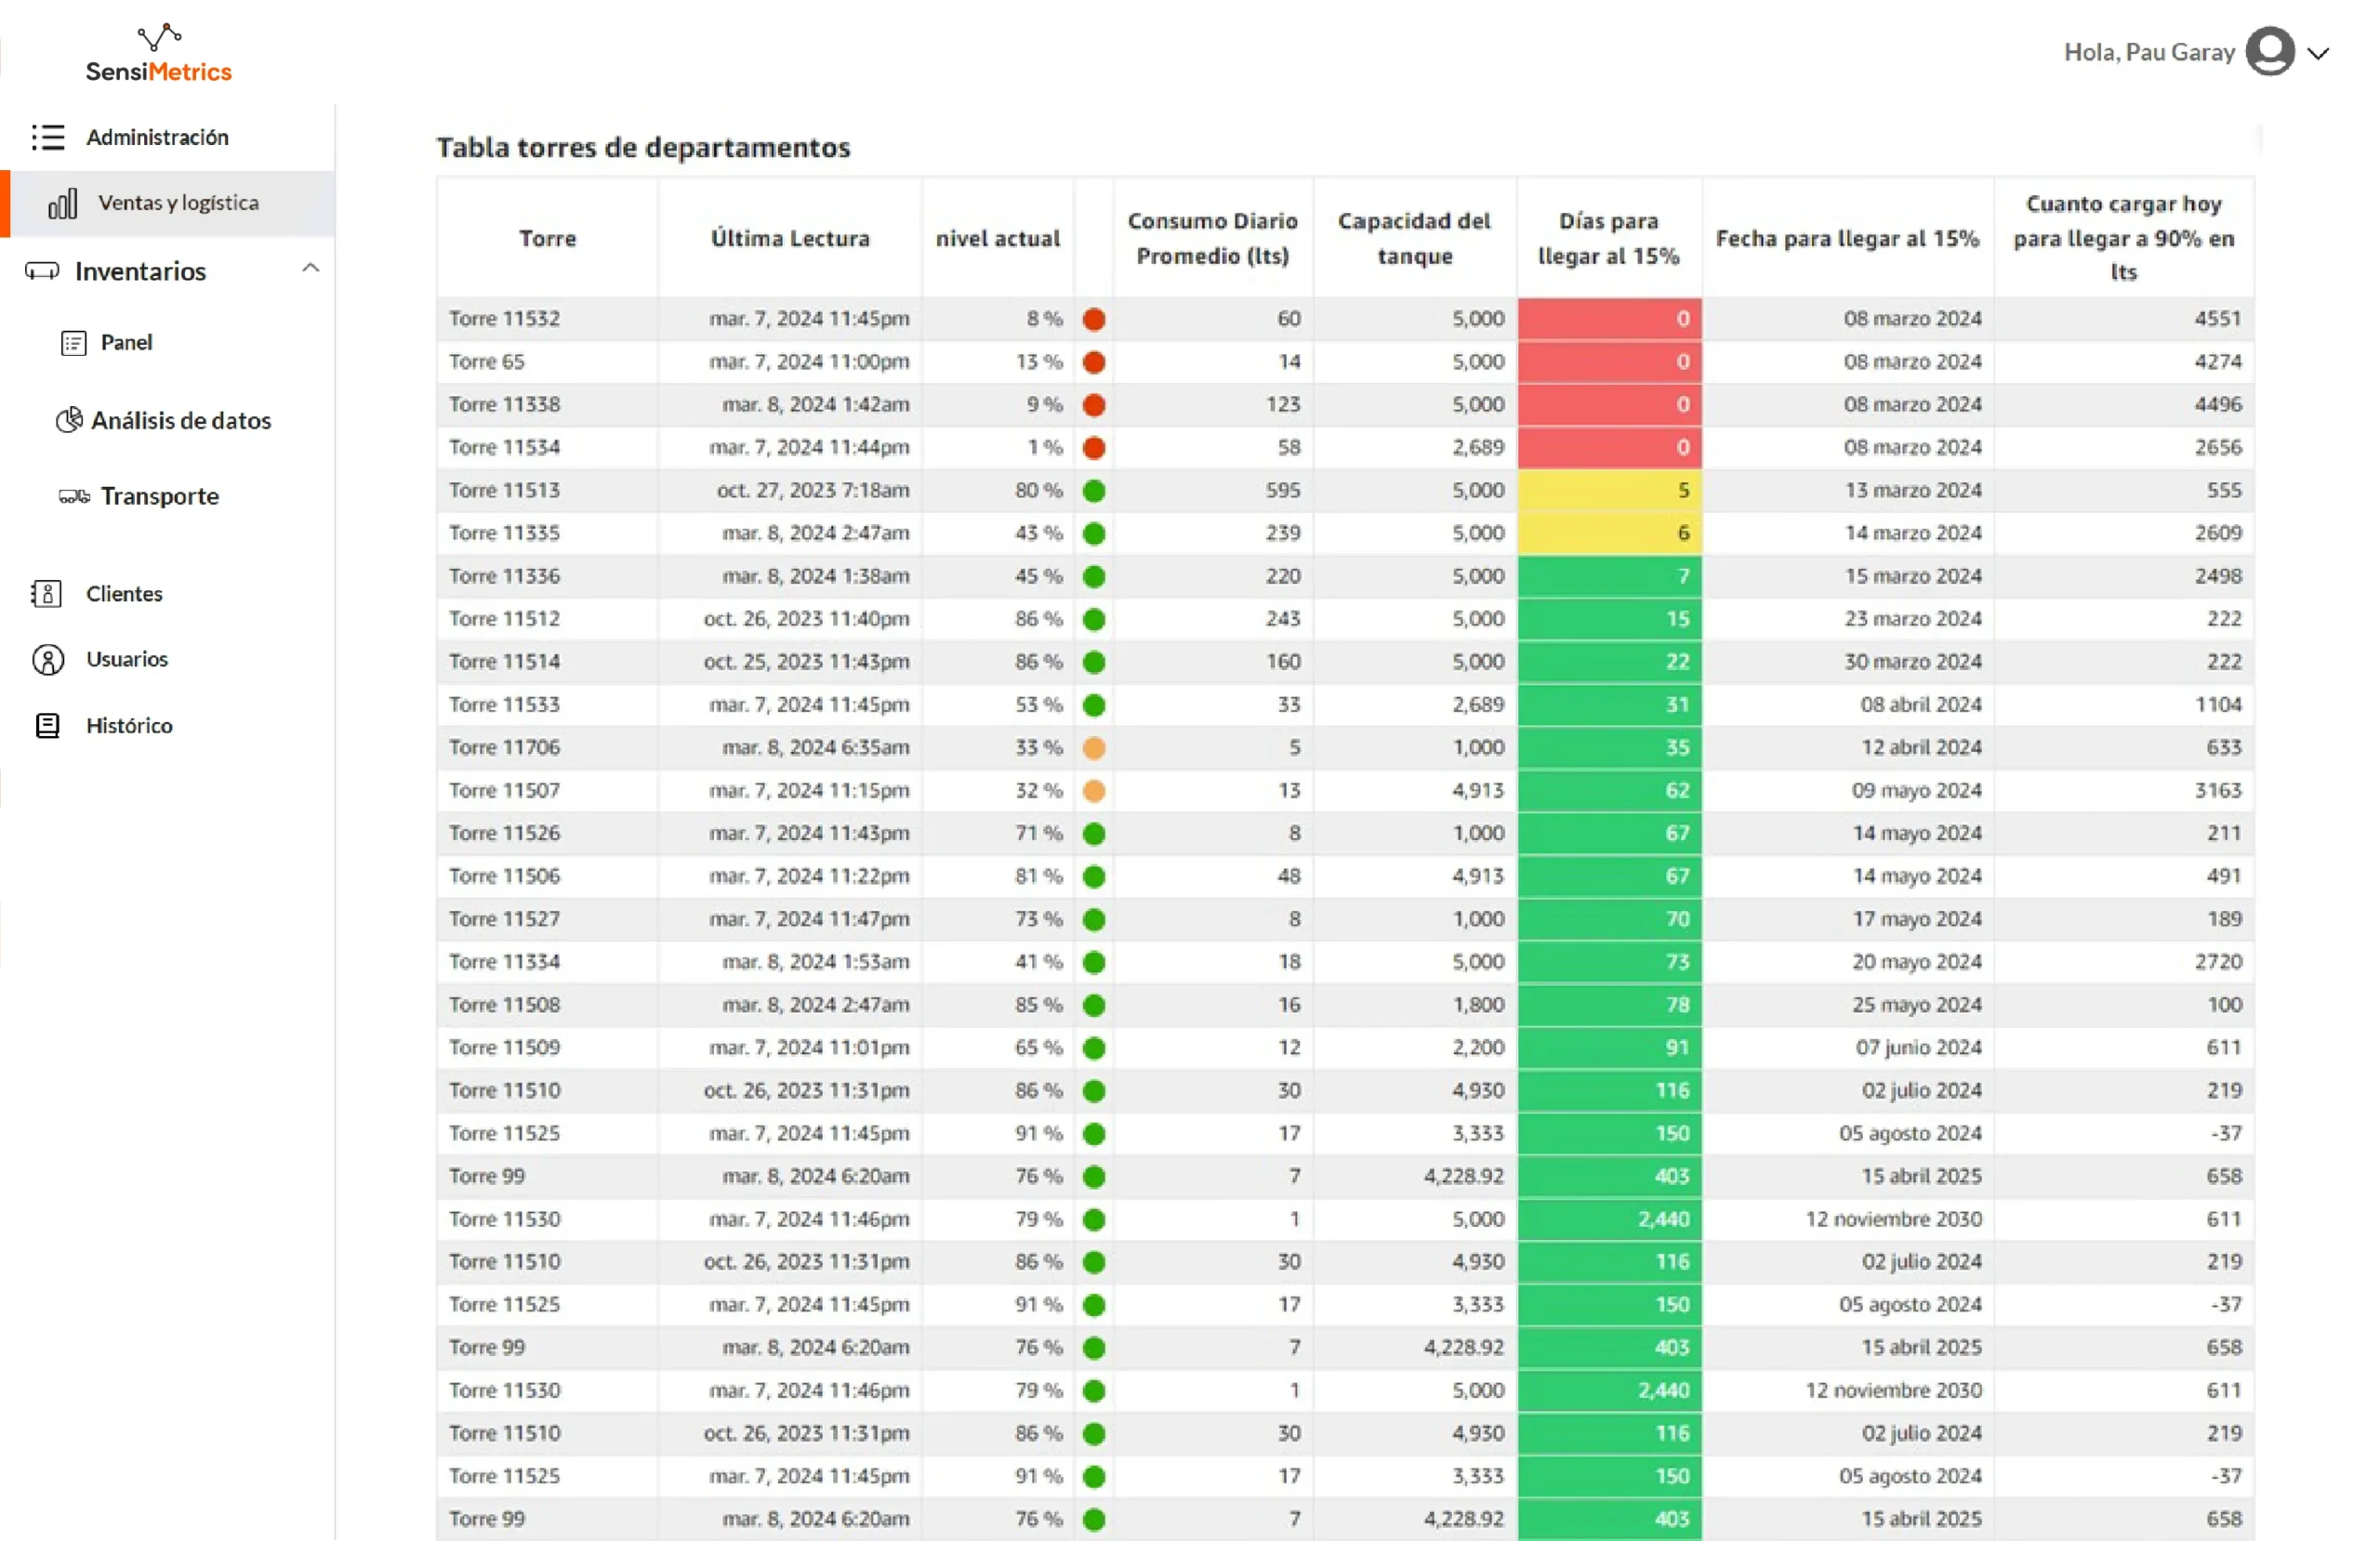Screen dimensions: 2380x1541
Task: Open Análisis de datos
Action: click(181, 420)
